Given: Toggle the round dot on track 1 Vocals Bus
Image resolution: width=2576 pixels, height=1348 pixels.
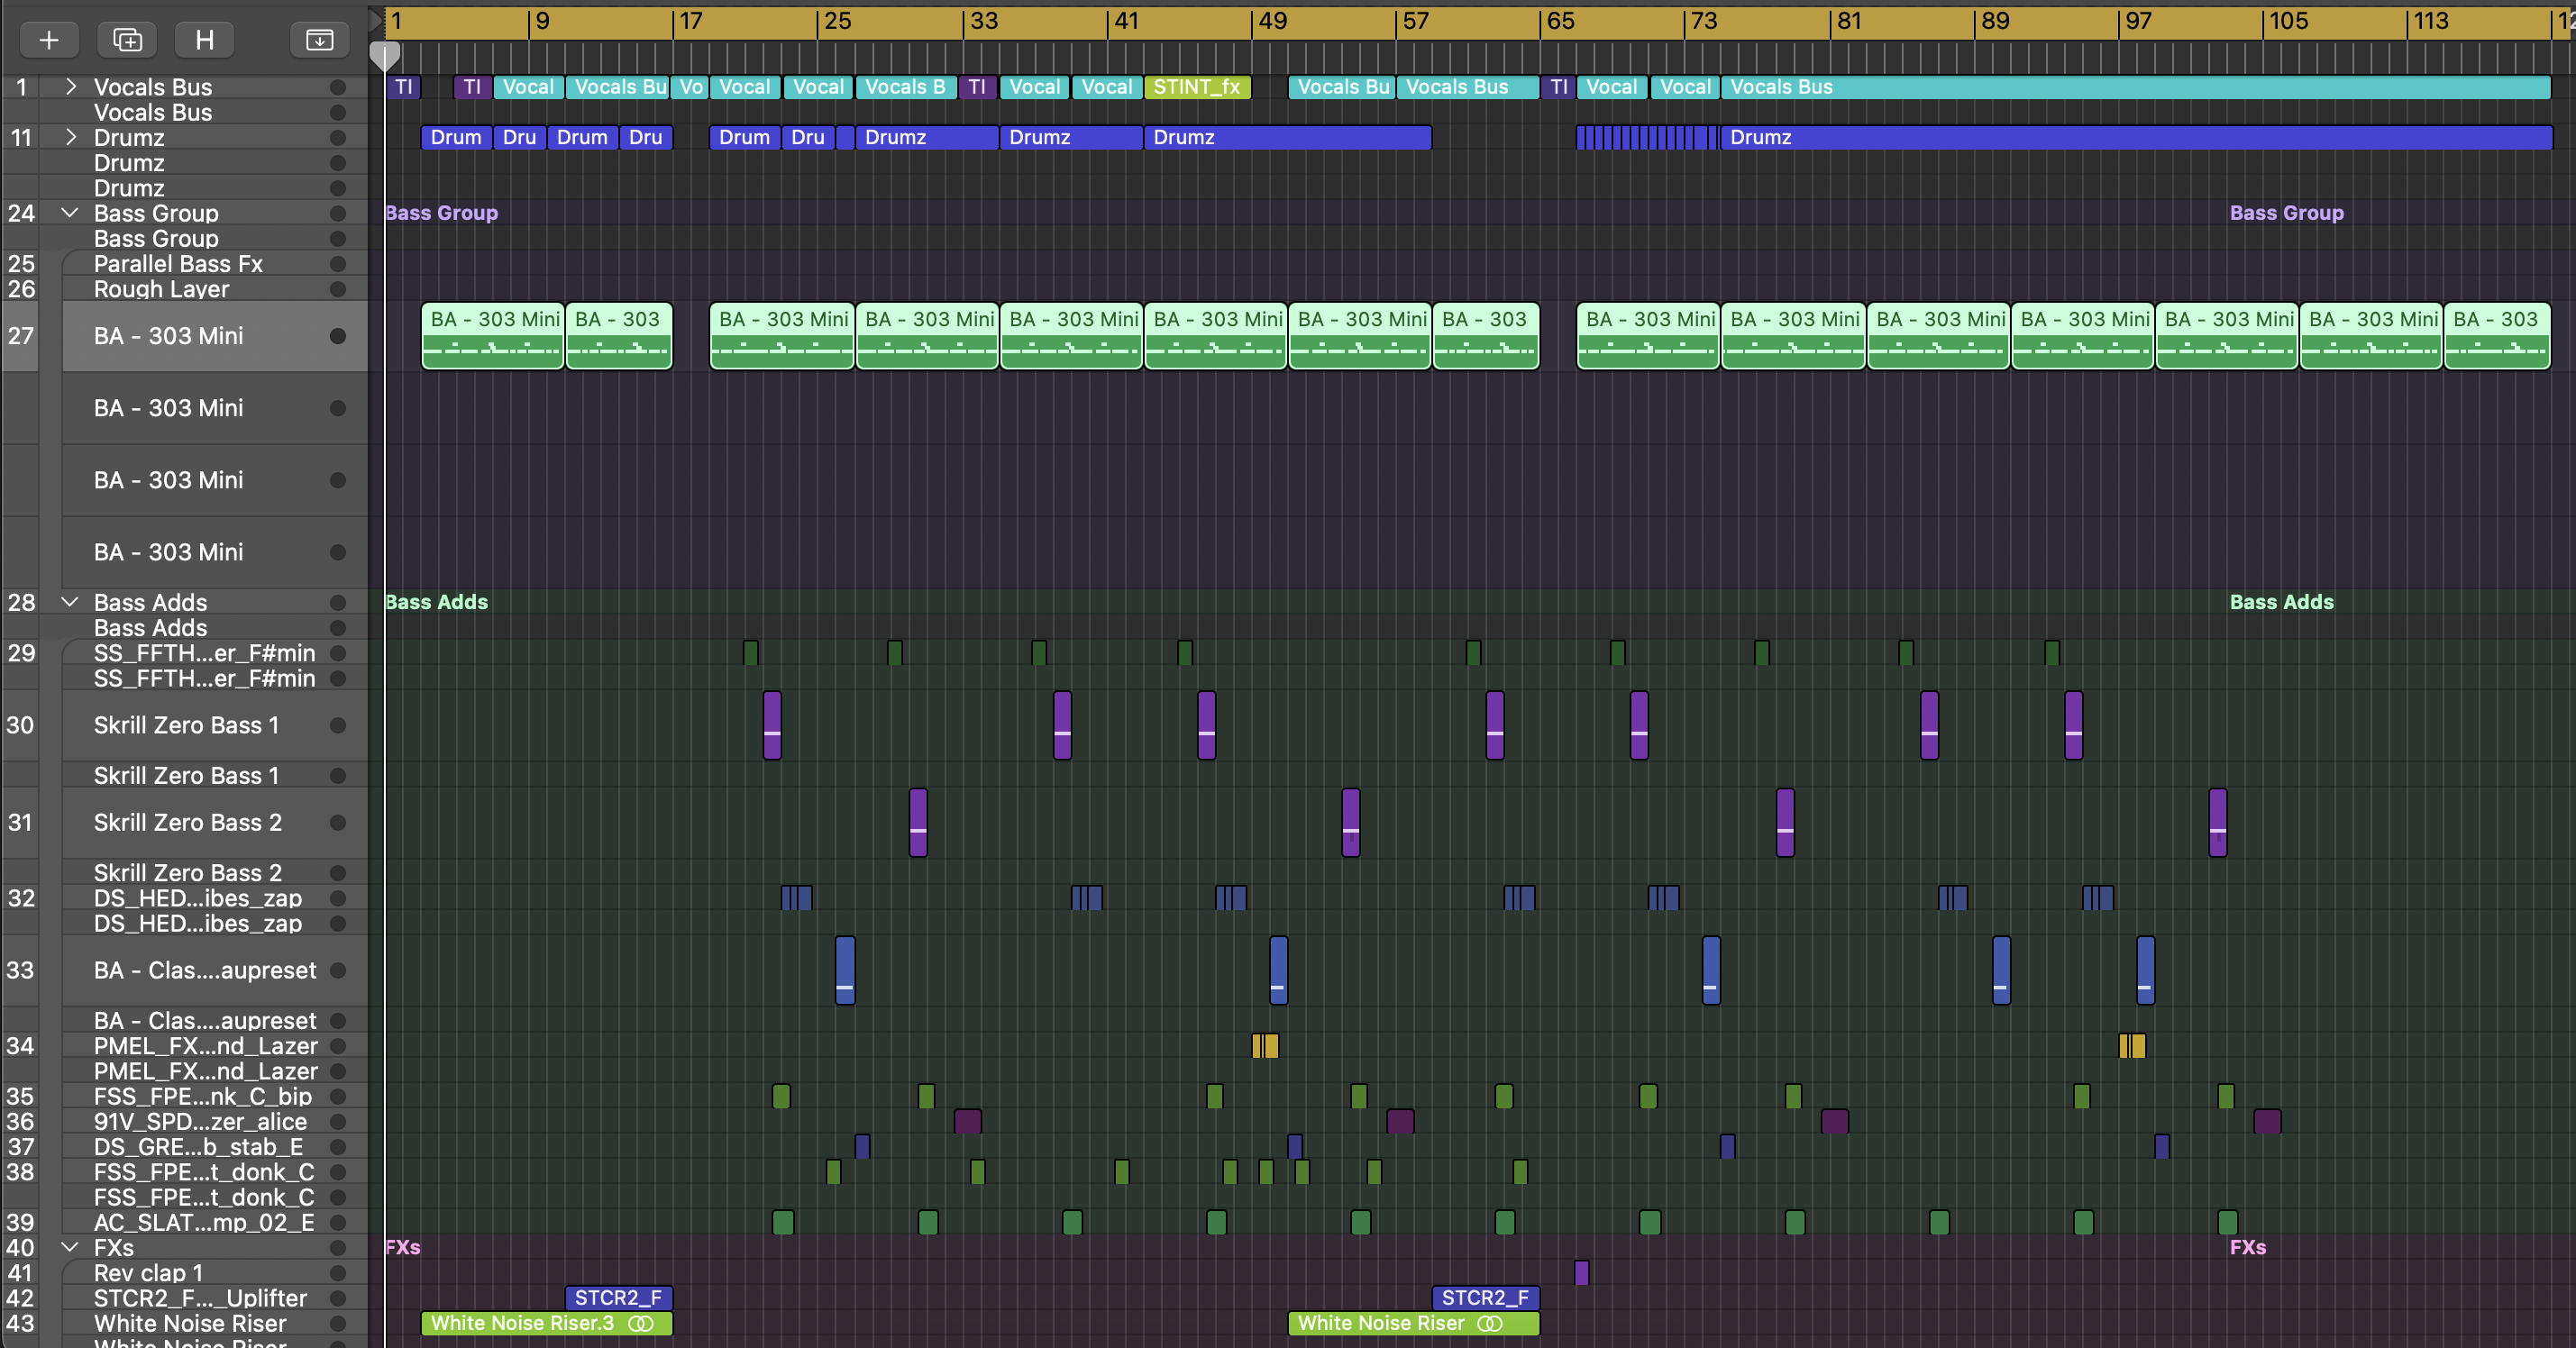Looking at the screenshot, I should (x=338, y=87).
